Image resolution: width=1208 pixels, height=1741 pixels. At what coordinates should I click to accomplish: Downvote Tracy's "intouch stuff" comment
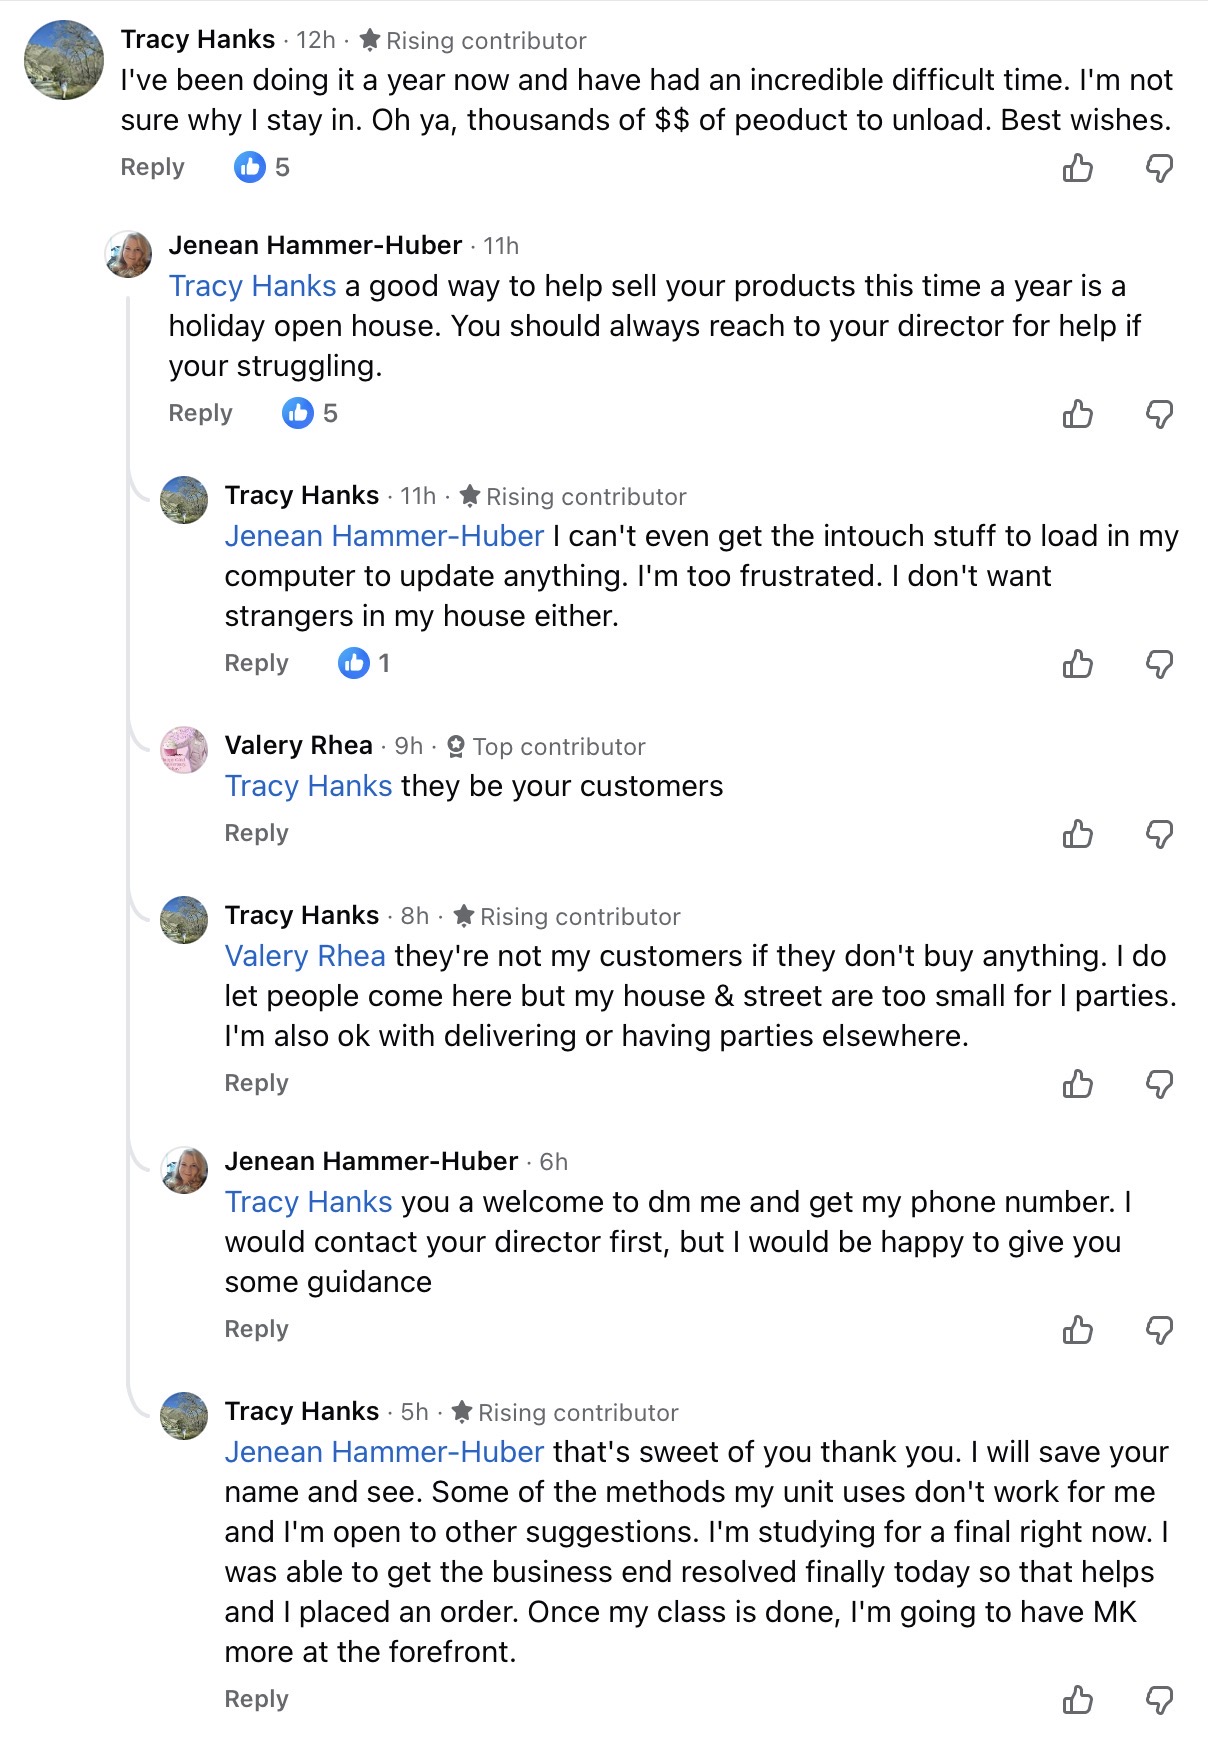click(1159, 664)
